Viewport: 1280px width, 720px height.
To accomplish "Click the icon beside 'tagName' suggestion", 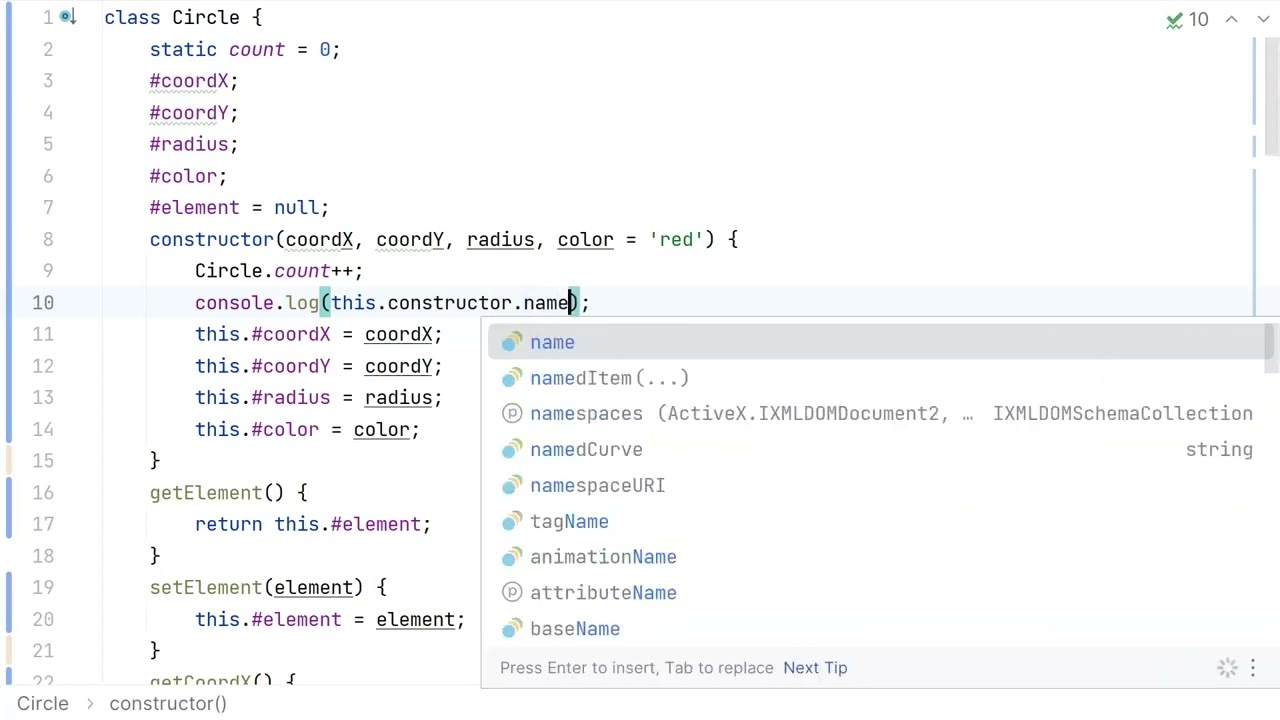I will [512, 522].
